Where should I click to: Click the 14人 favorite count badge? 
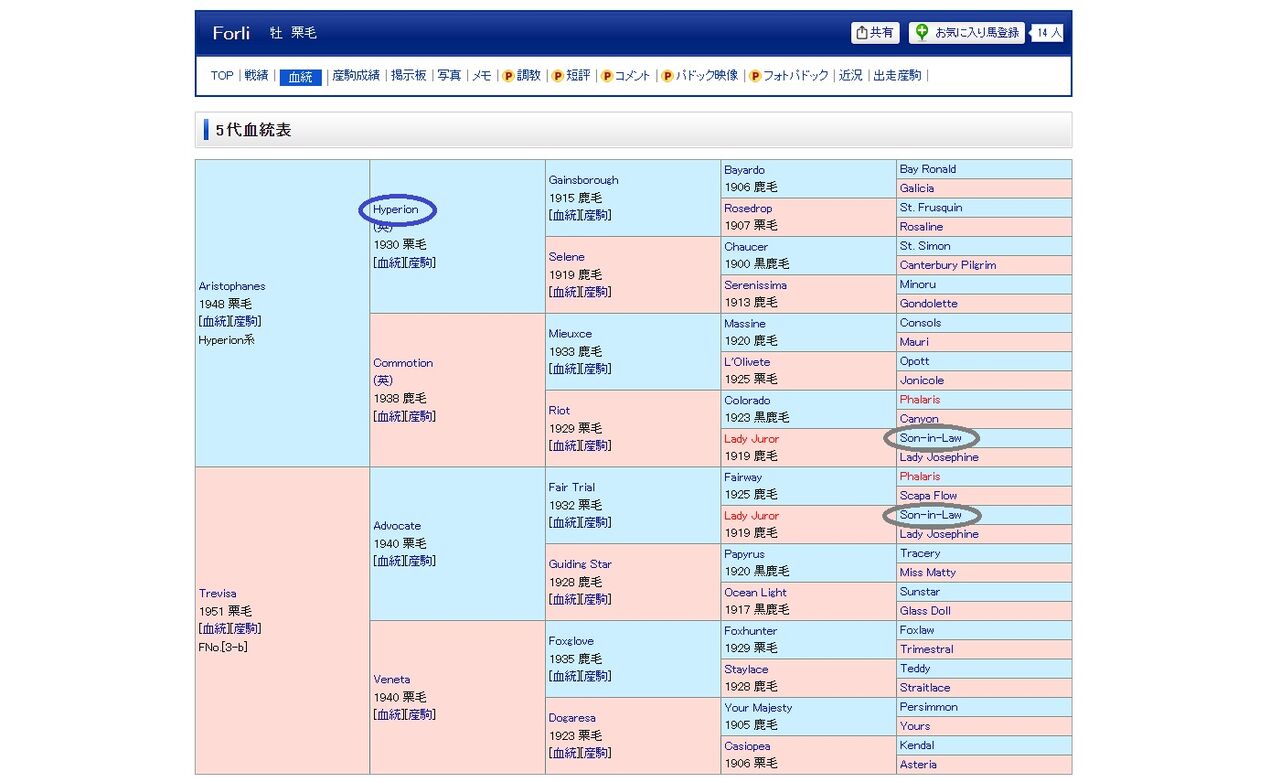(1048, 33)
